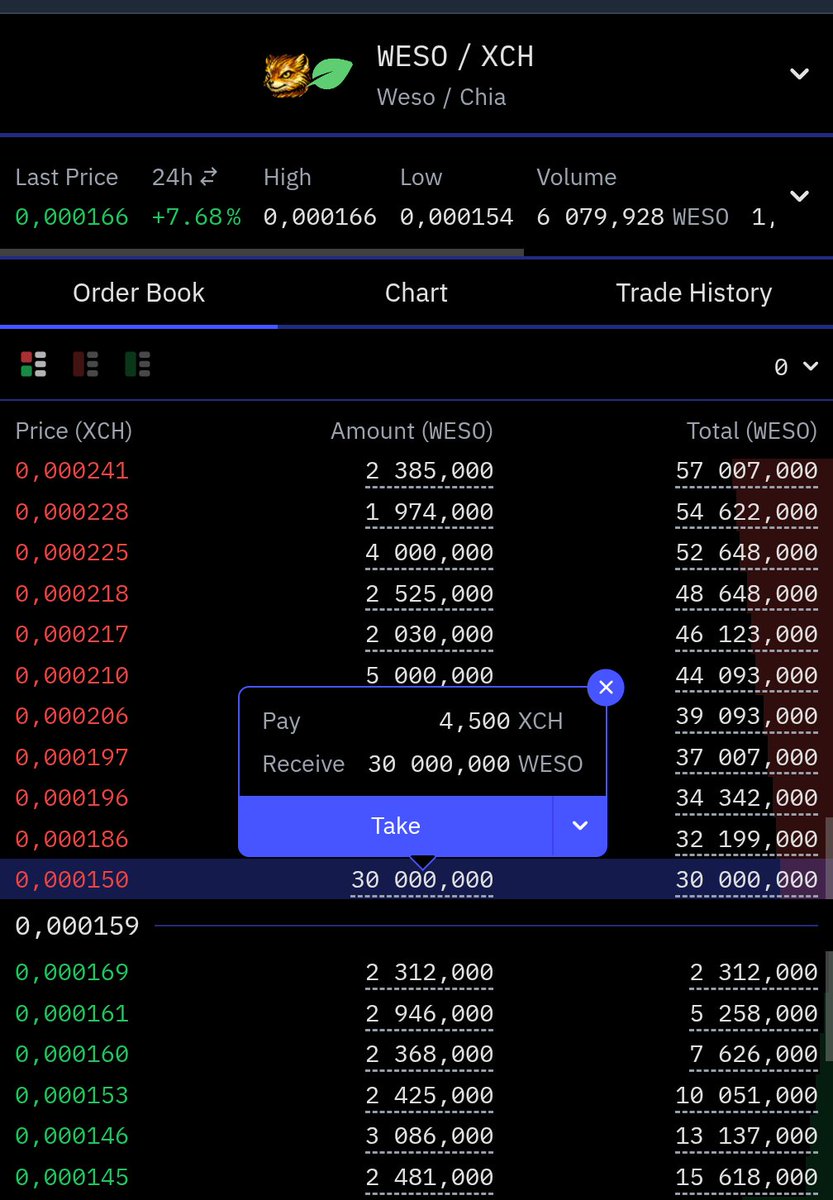The height and width of the screenshot is (1200, 833).
Task: Click the mid price 0,000159
Action: pos(77,927)
